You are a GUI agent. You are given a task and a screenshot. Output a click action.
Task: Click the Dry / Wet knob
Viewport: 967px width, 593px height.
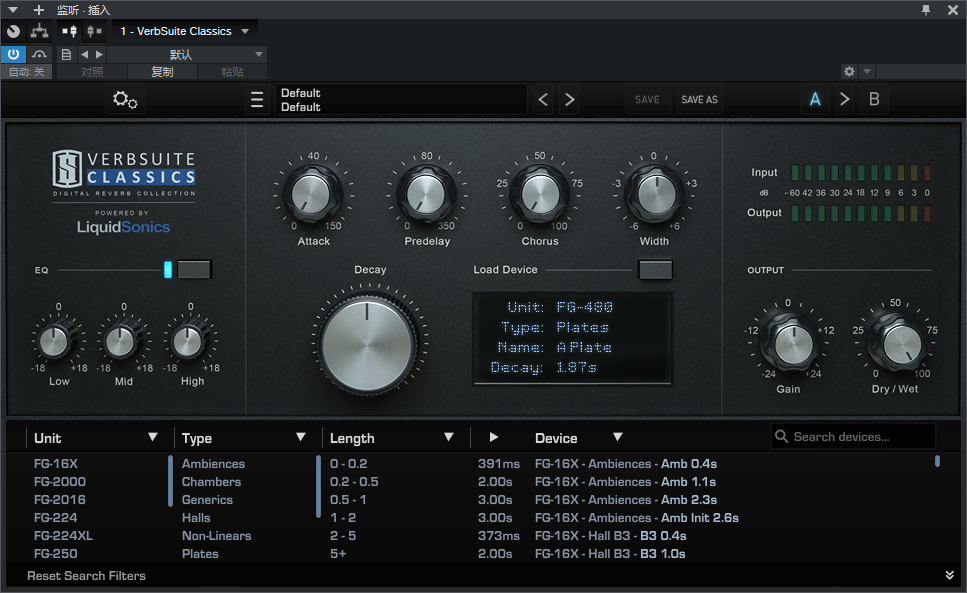click(900, 343)
